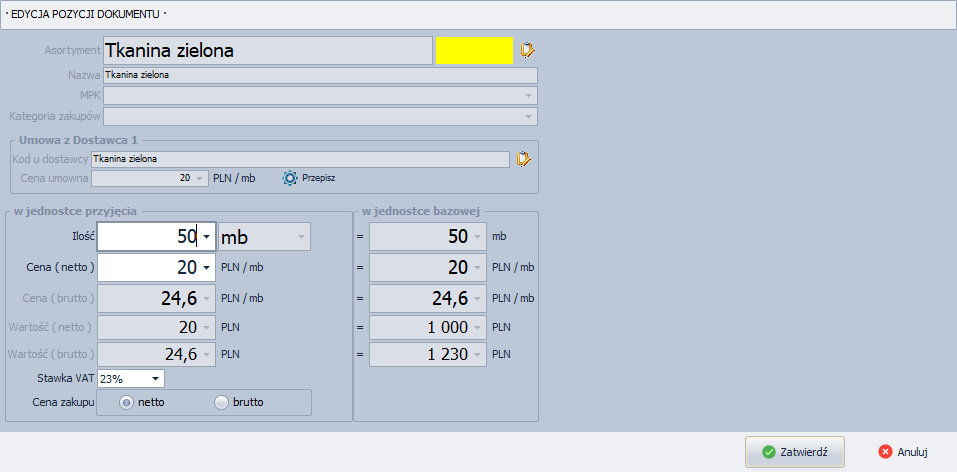Click the edit icon beside Kod u dostawcy
Viewport: 957px width, 472px height.
tap(523, 158)
